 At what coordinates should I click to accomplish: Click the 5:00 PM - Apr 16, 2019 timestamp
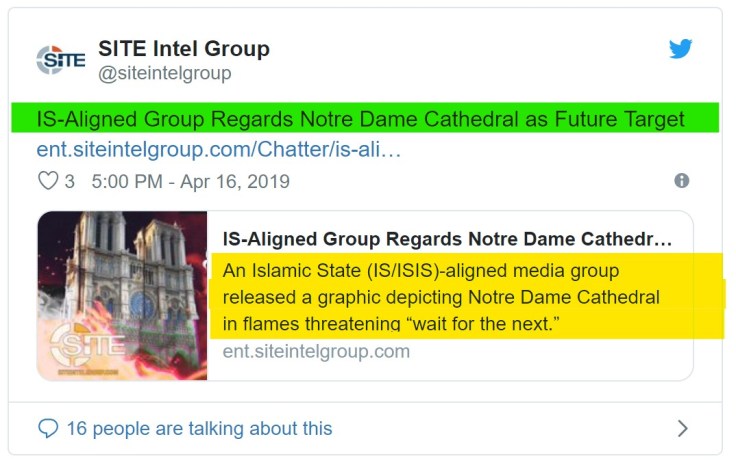[x=190, y=181]
